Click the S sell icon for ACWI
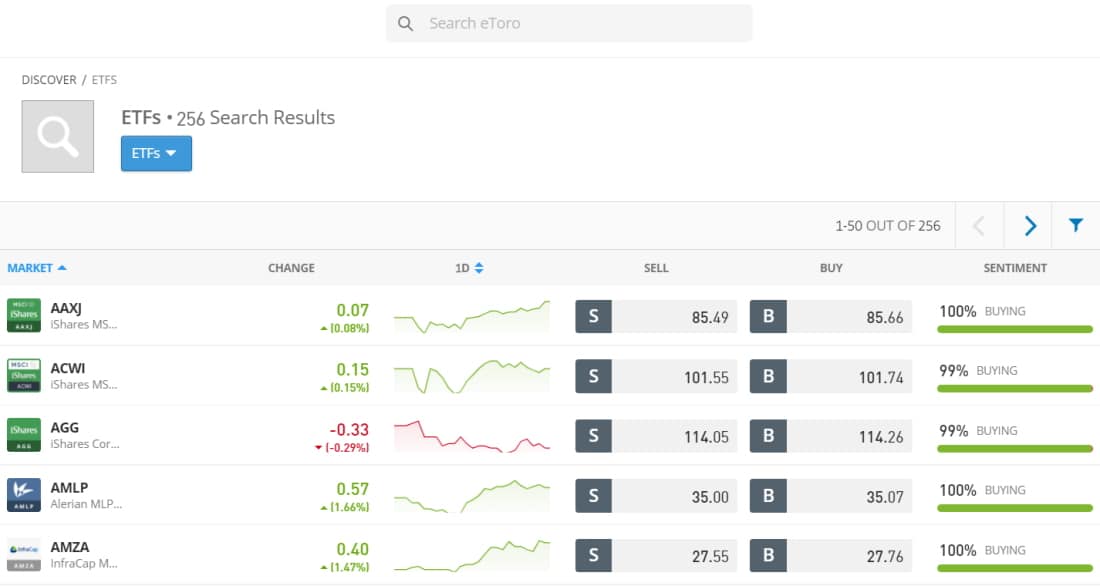This screenshot has height=586, width=1100. coord(593,376)
